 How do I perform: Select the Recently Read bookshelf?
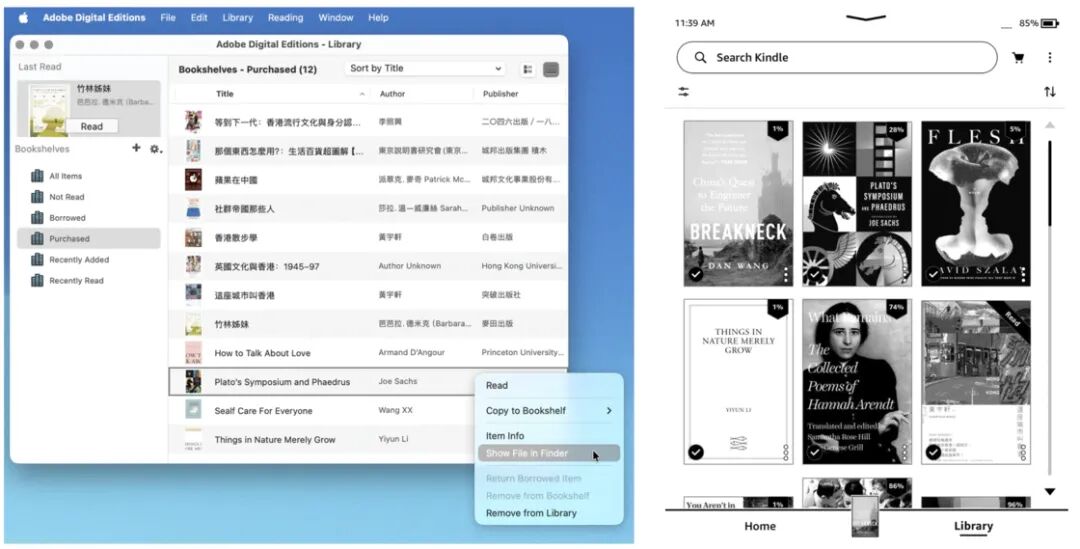tap(88, 280)
